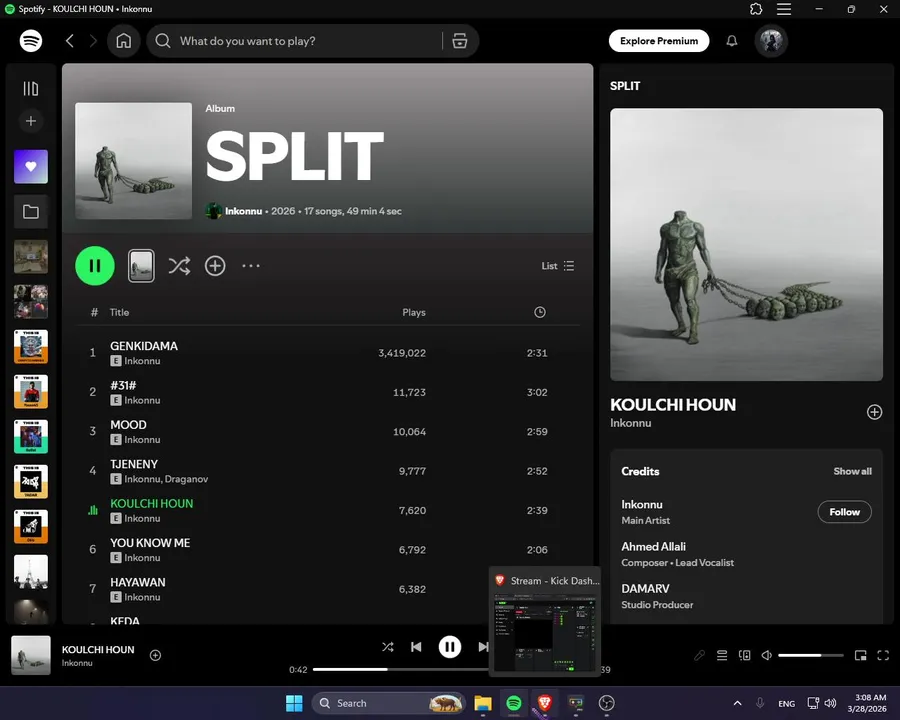Click the search box 'What do you want to play?'
This screenshot has width=900, height=720.
pyautogui.click(x=296, y=41)
